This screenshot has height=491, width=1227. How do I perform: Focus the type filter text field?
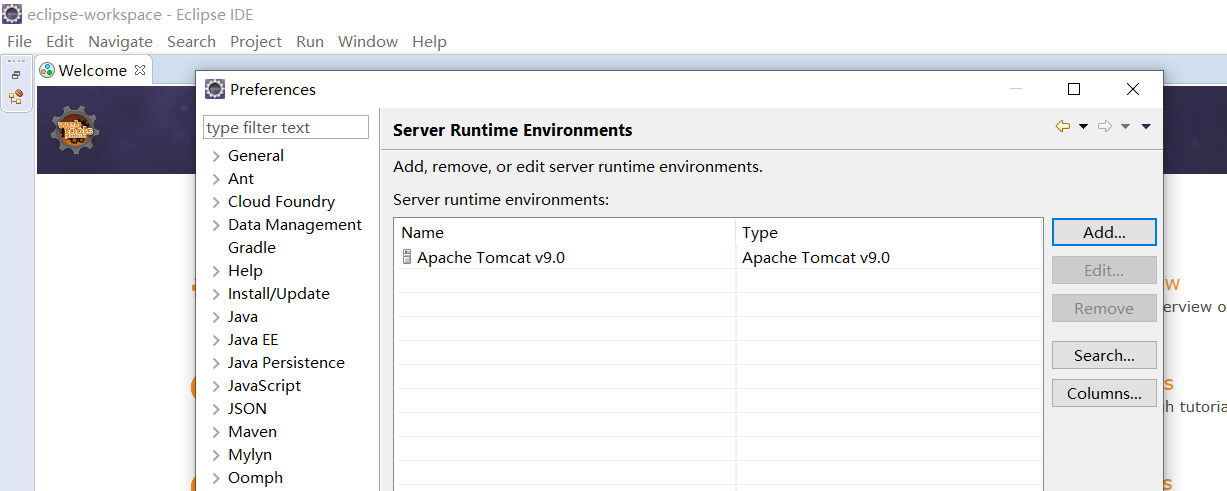click(x=286, y=127)
